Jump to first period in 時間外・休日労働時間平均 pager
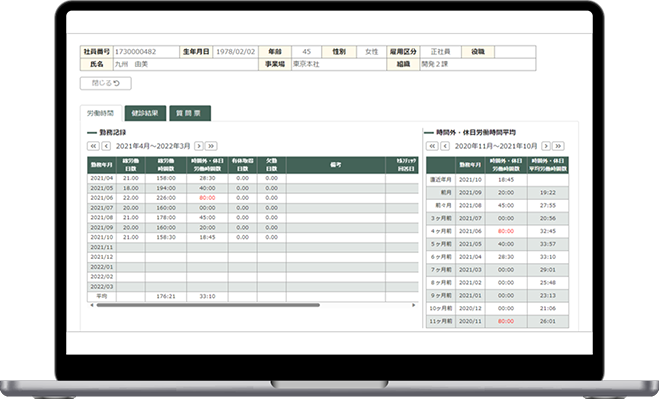Screen dimensions: 659x399 [x=432, y=146]
